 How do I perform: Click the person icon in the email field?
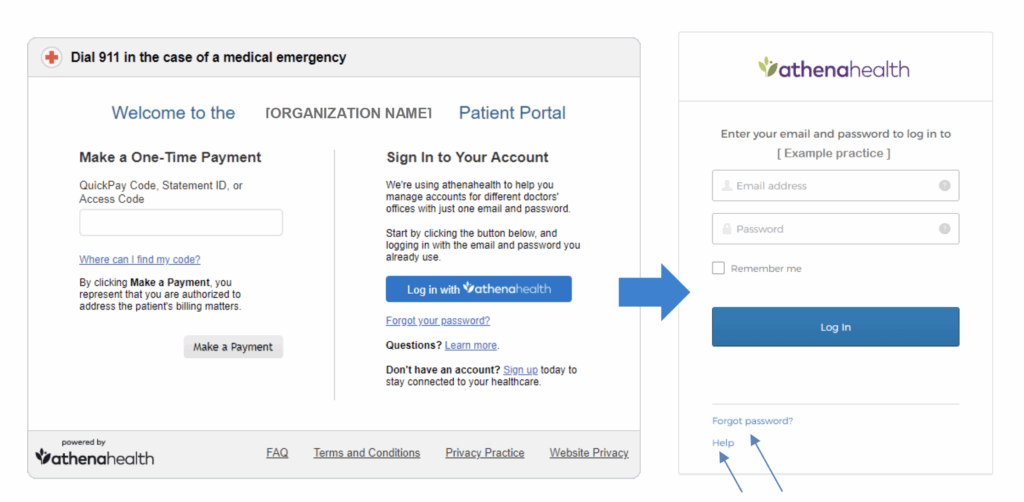pyautogui.click(x=726, y=185)
